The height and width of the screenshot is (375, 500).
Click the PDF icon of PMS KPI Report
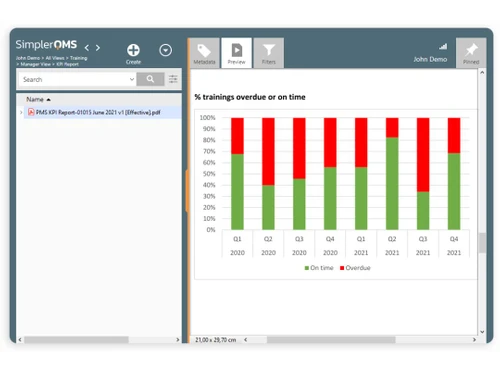[x=31, y=112]
